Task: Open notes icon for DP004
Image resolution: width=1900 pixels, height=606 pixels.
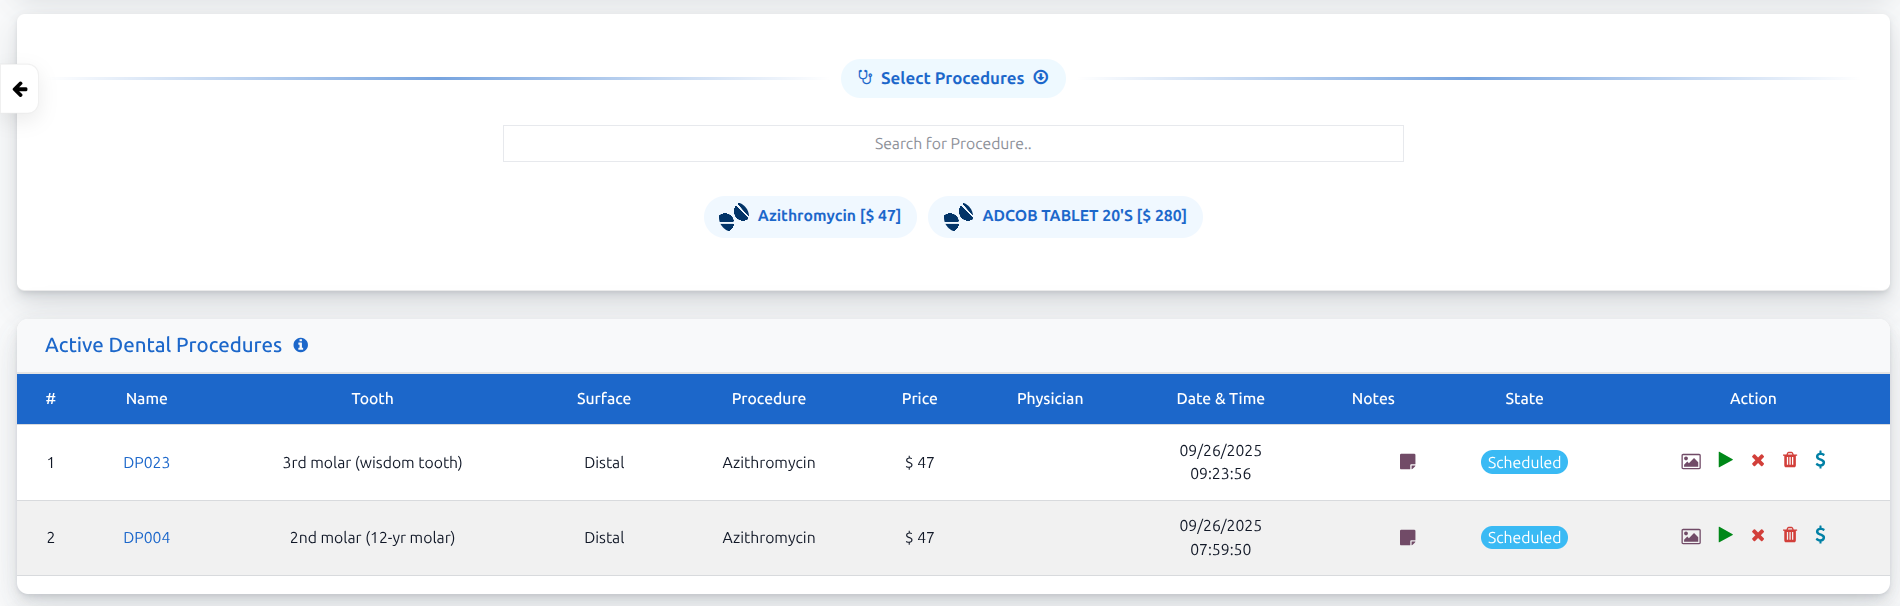Action: (x=1407, y=538)
